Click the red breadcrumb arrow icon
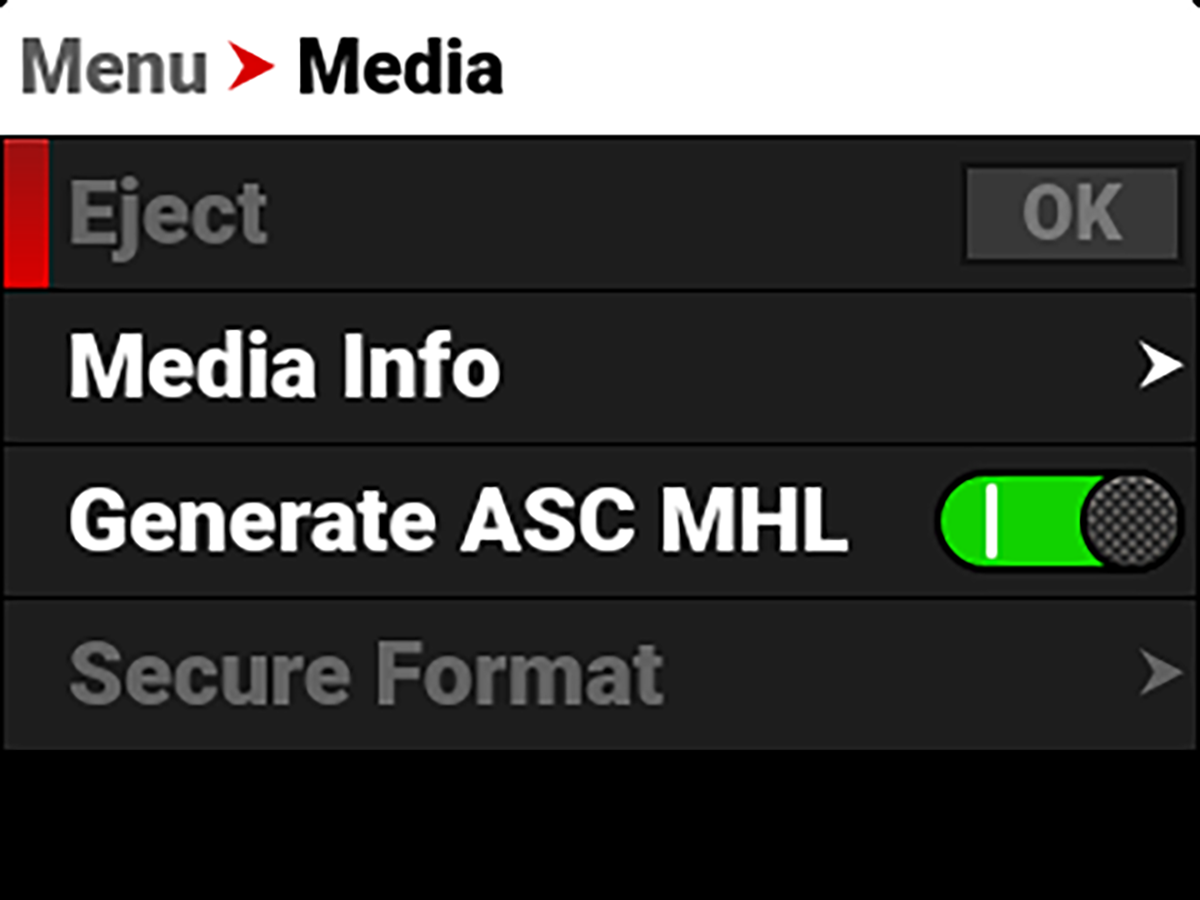 point(250,68)
